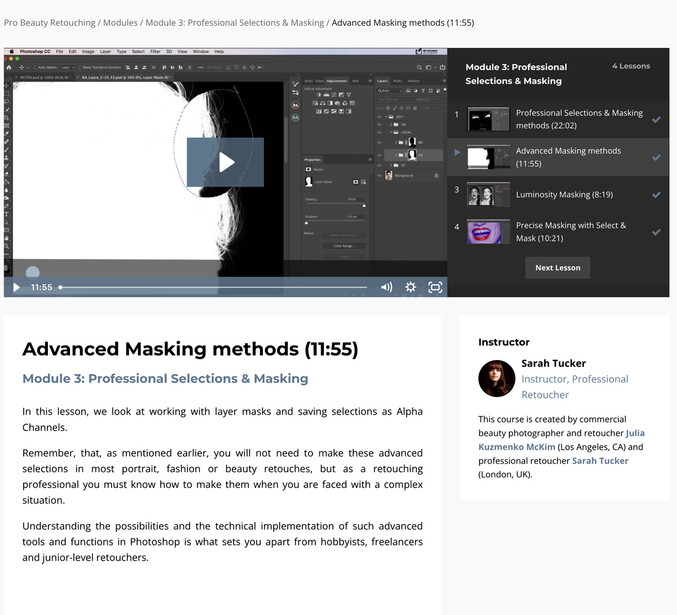Screen dimensions: 677x615
Task: Open the Julia Kuzmenko McKim link
Action: [561, 440]
